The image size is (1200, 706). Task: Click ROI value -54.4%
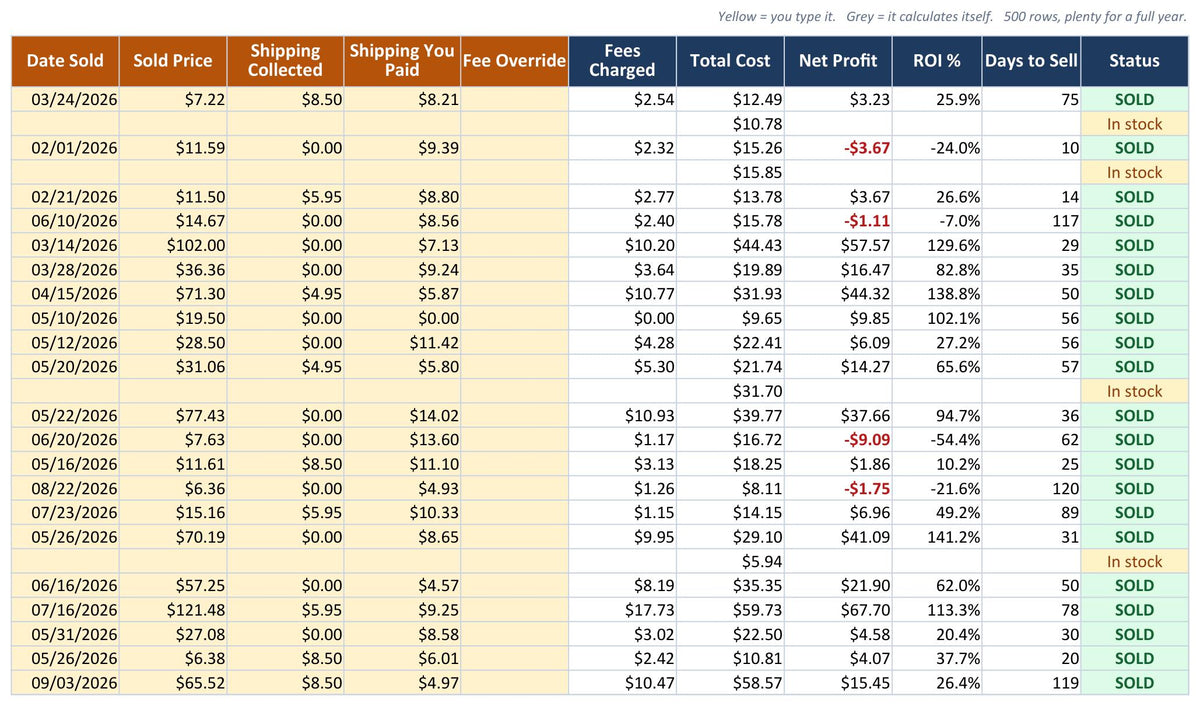(x=937, y=440)
